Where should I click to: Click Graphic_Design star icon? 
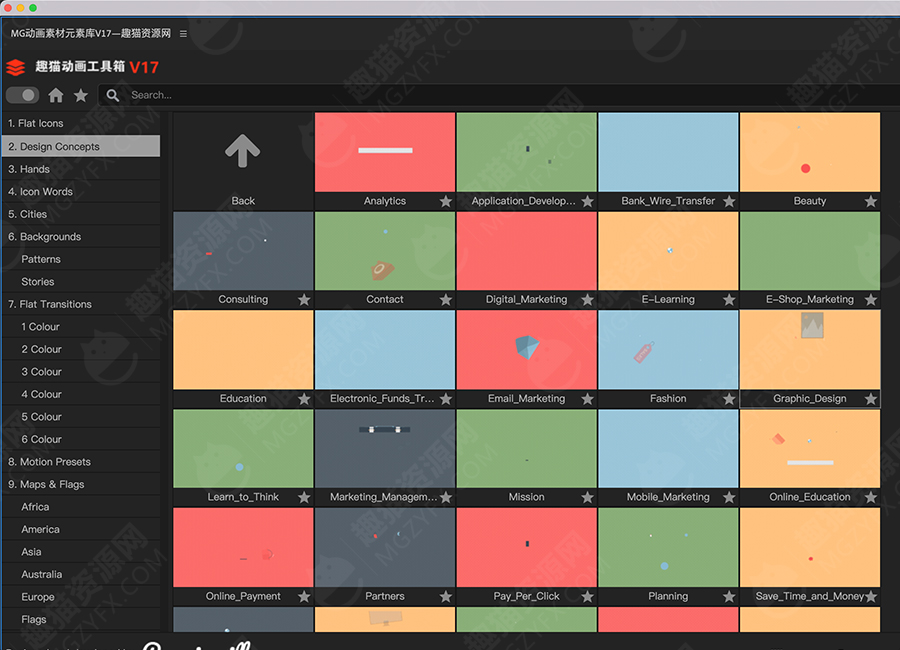[x=871, y=398]
